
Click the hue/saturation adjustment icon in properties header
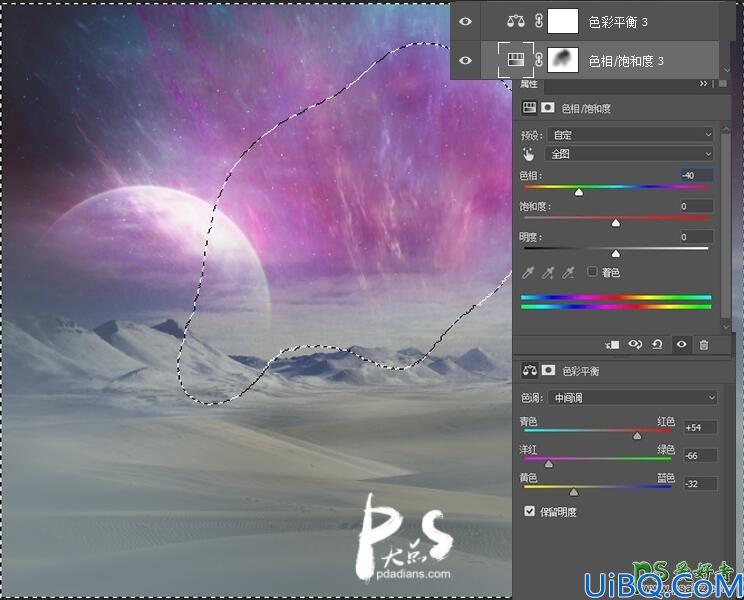click(529, 108)
